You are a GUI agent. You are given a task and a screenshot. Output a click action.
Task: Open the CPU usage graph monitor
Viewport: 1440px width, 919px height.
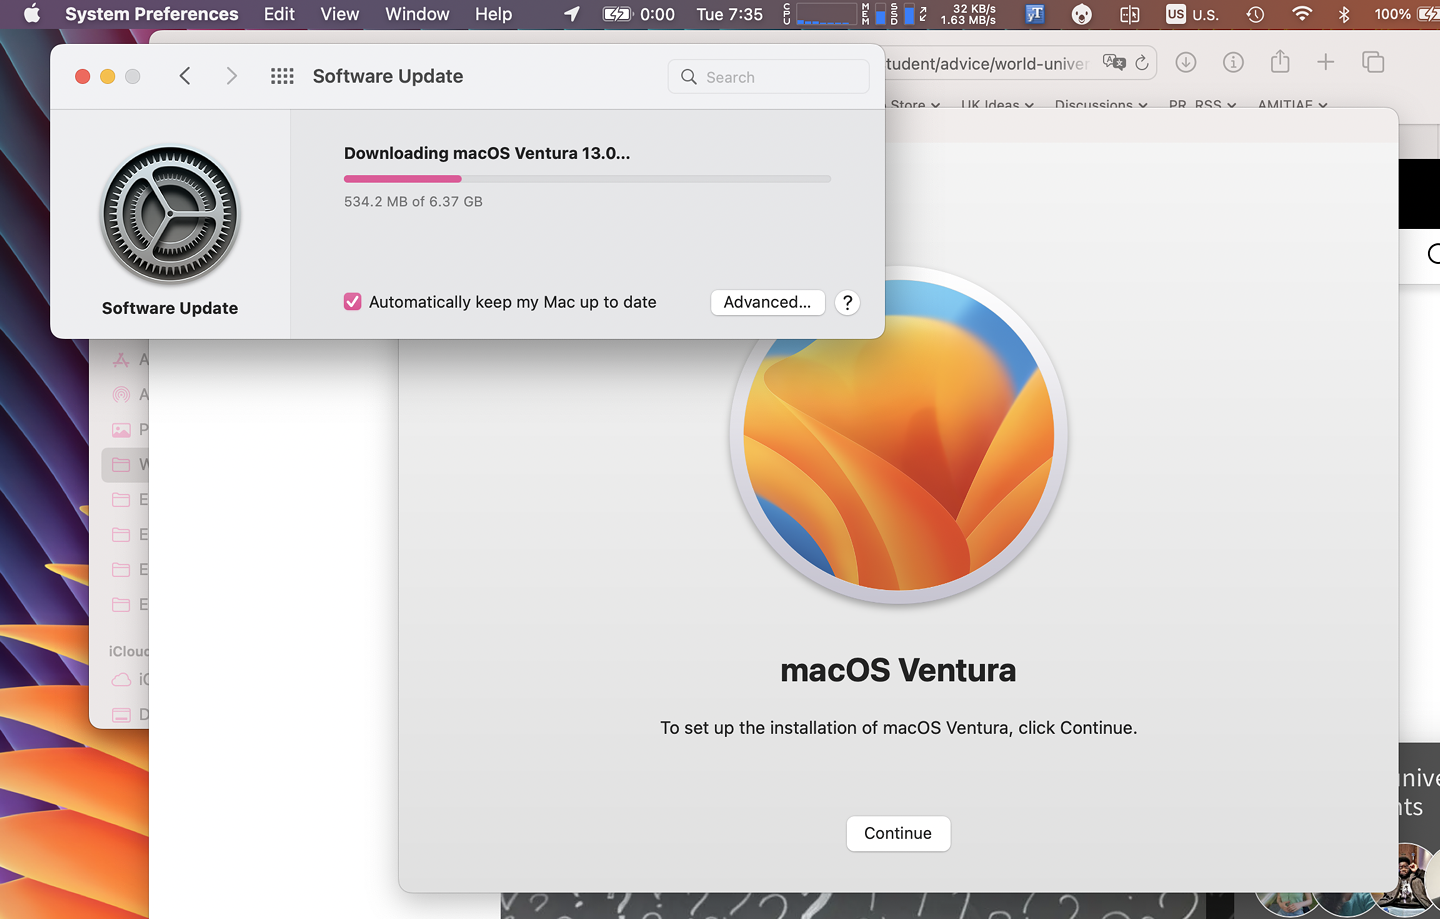point(819,14)
